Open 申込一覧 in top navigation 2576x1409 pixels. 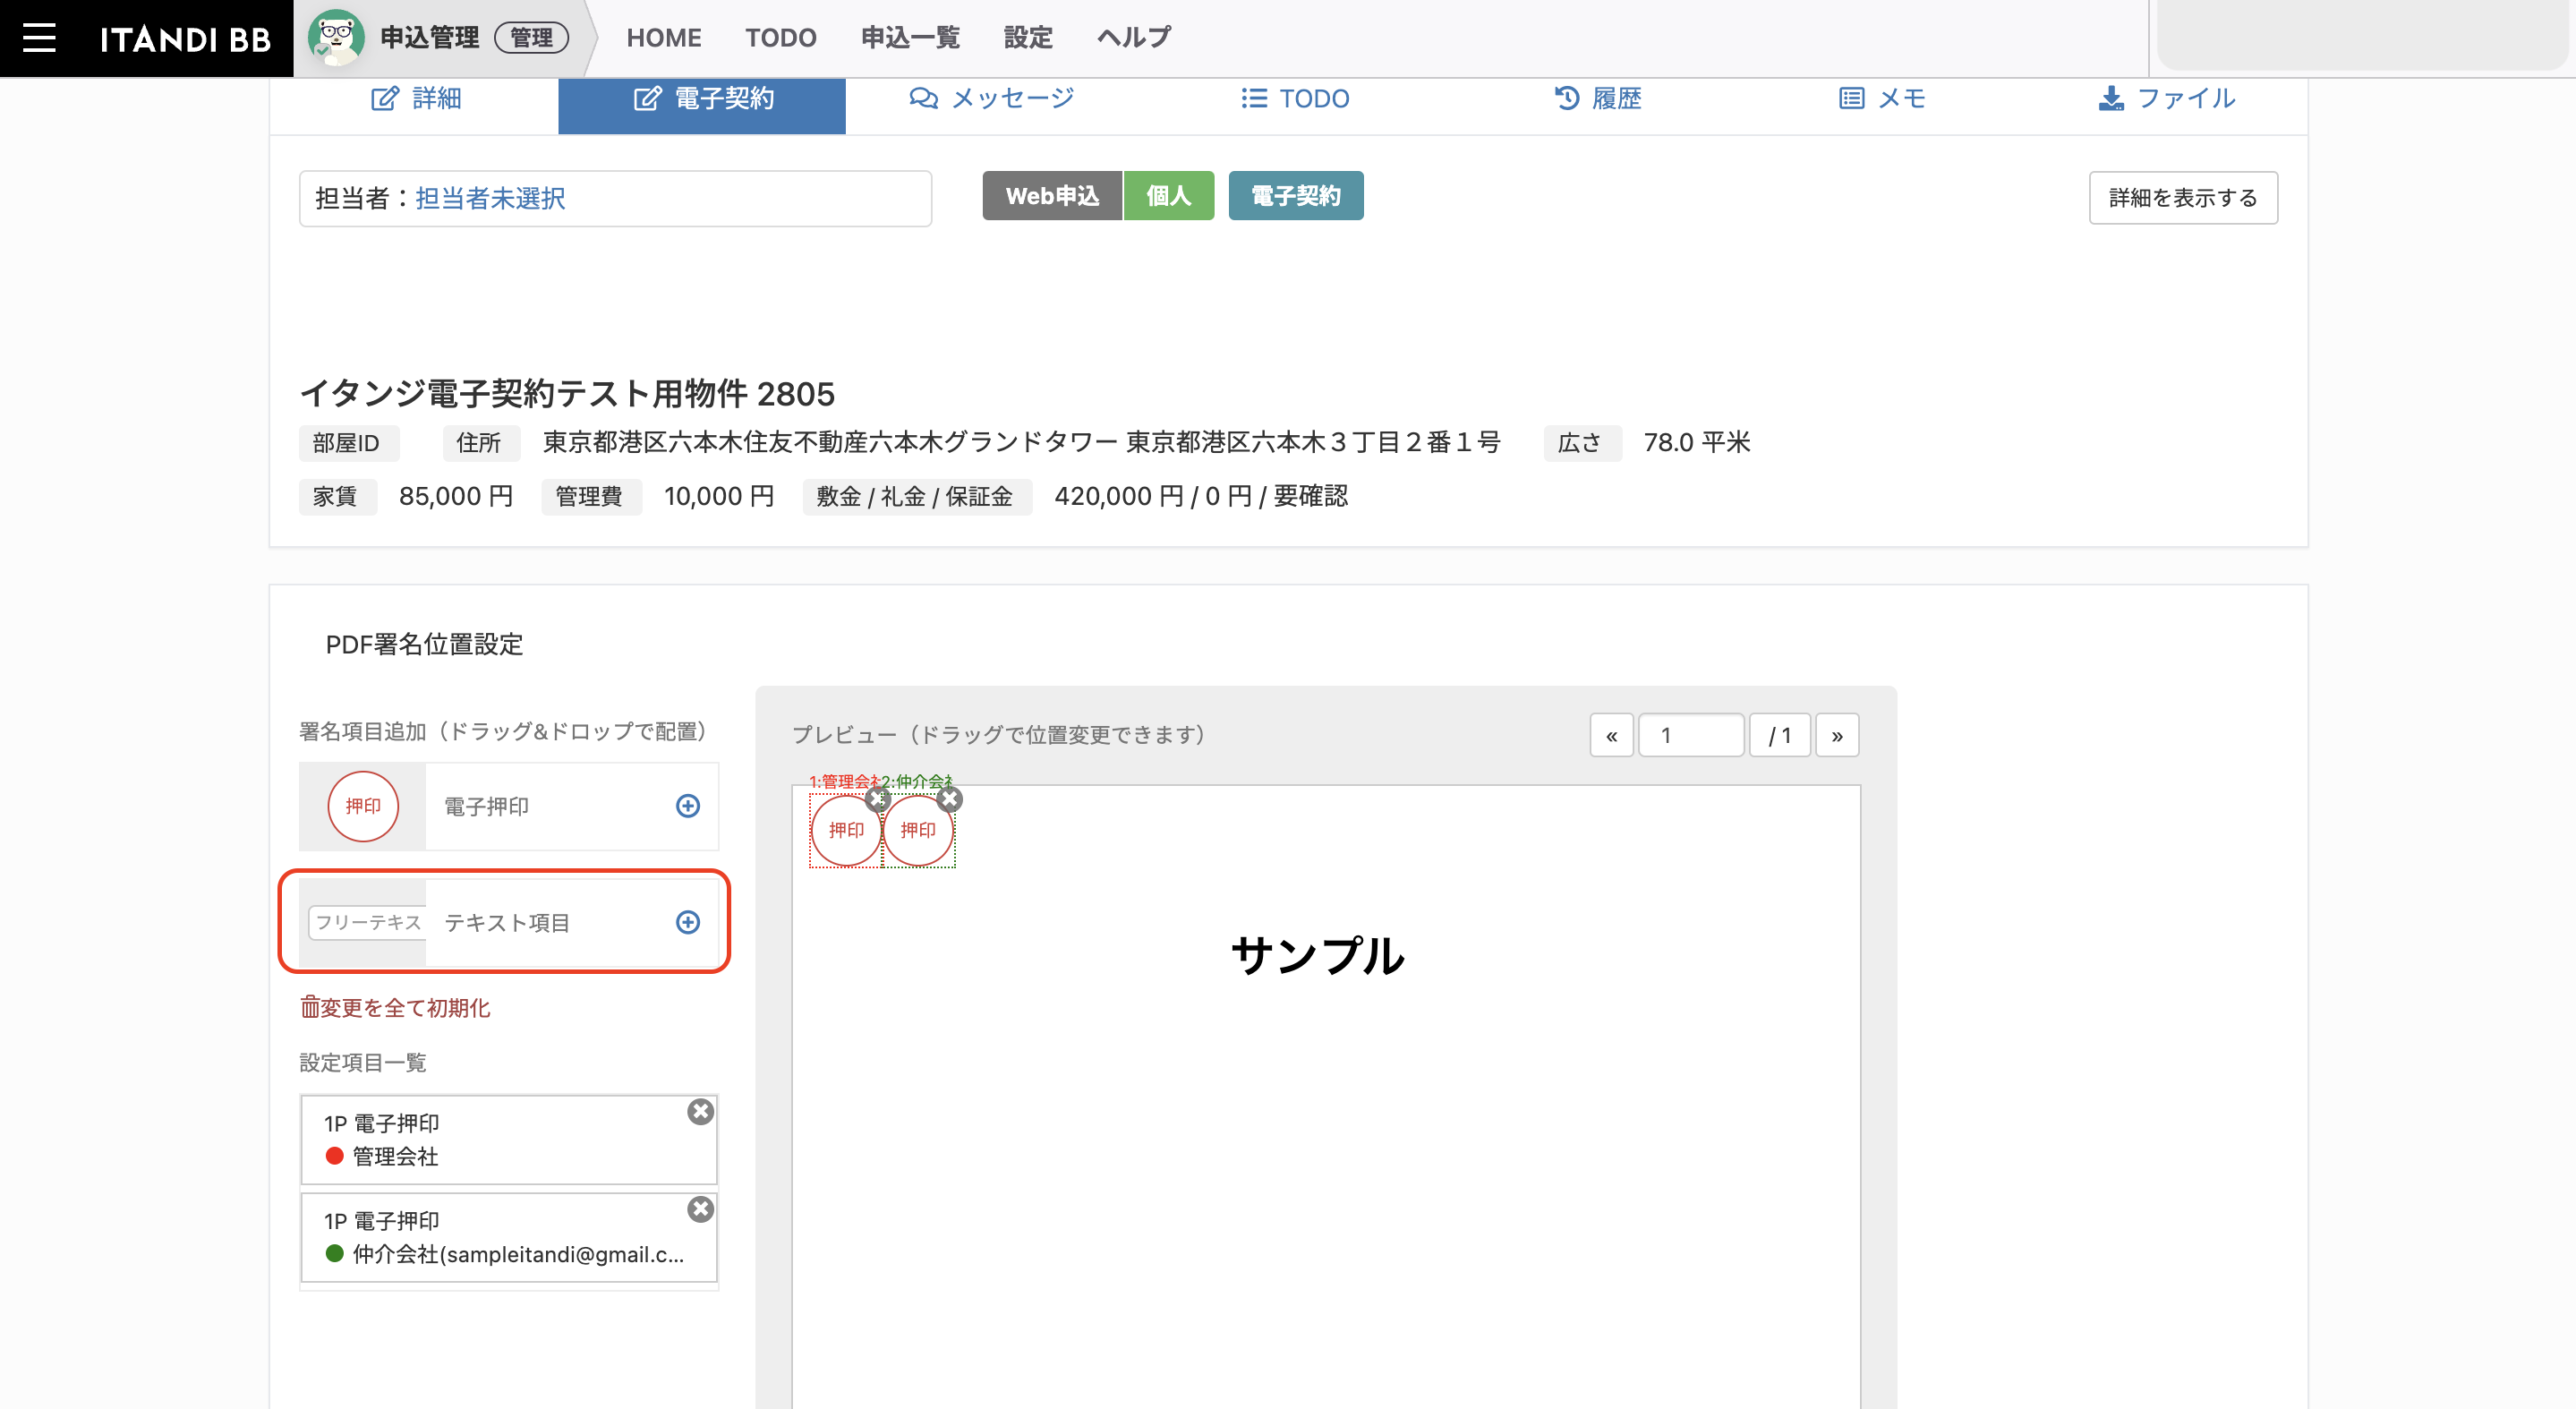point(910,38)
